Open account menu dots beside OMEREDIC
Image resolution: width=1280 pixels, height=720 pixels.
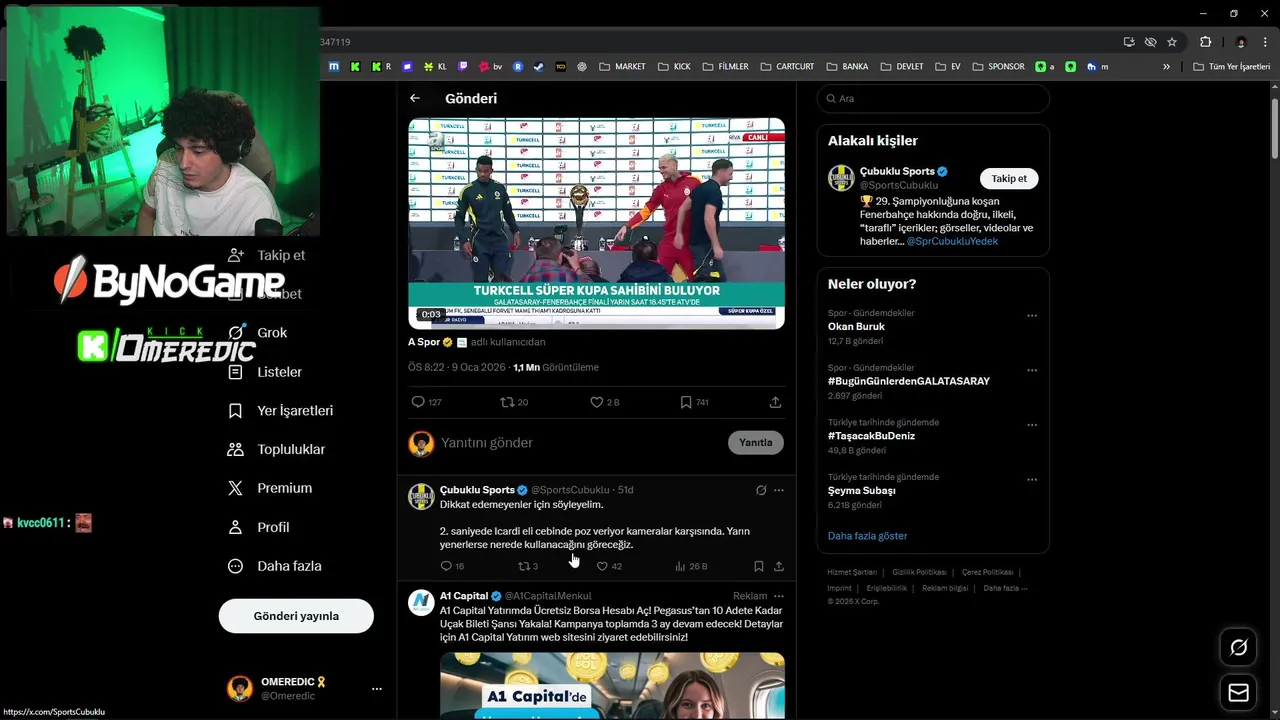pos(377,689)
